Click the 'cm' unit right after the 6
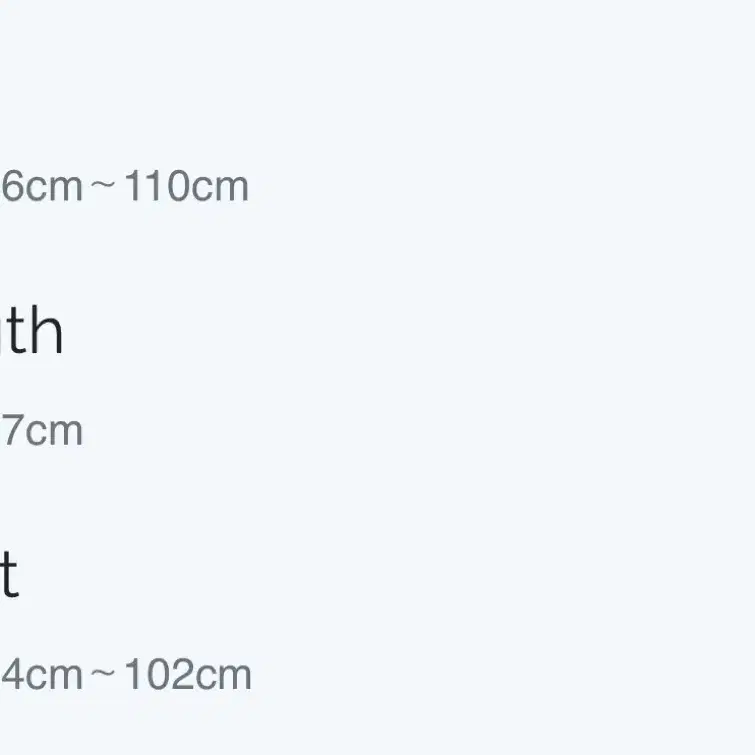755x755 pixels. coord(54,188)
